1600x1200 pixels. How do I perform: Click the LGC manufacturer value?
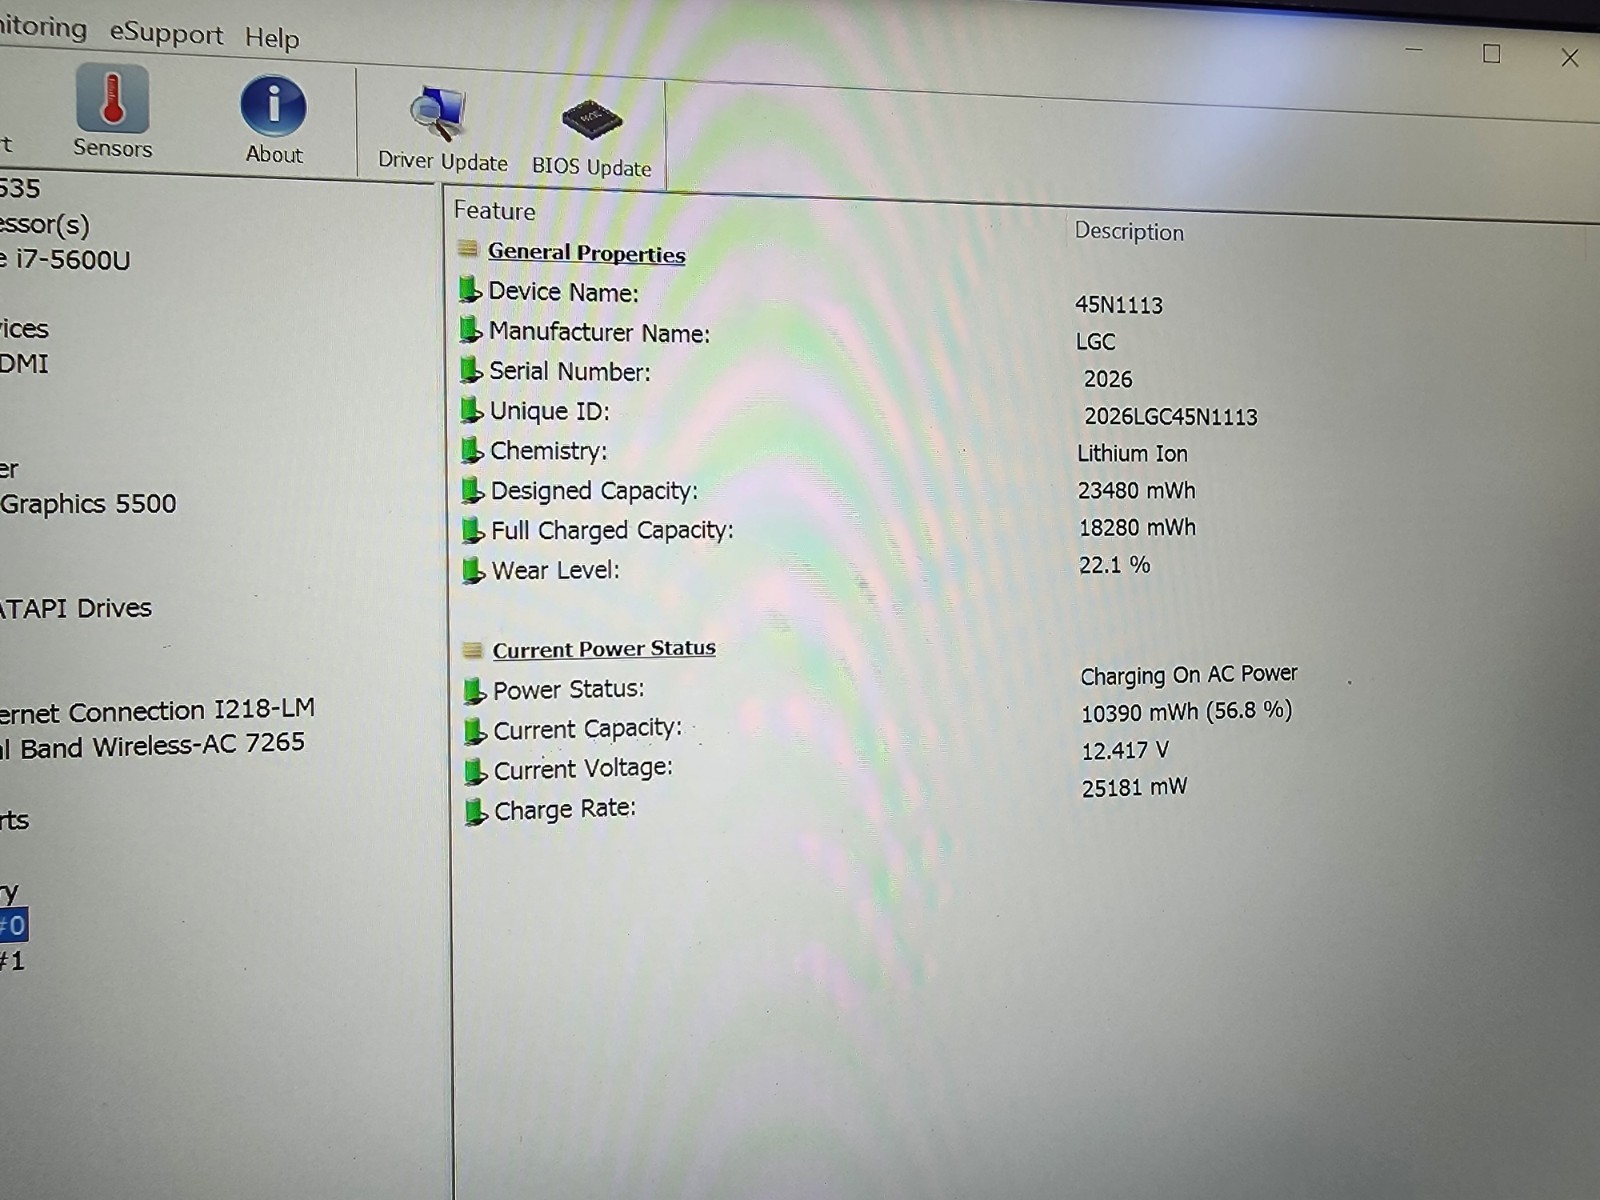(x=1095, y=342)
